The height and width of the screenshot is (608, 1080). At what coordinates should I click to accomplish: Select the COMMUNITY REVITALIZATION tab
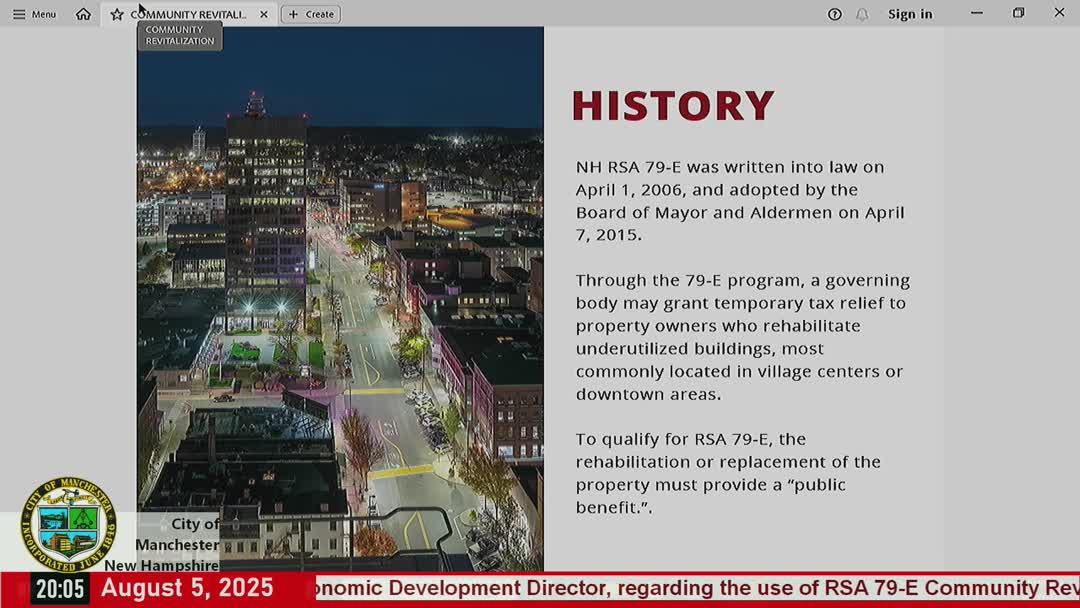click(187, 13)
